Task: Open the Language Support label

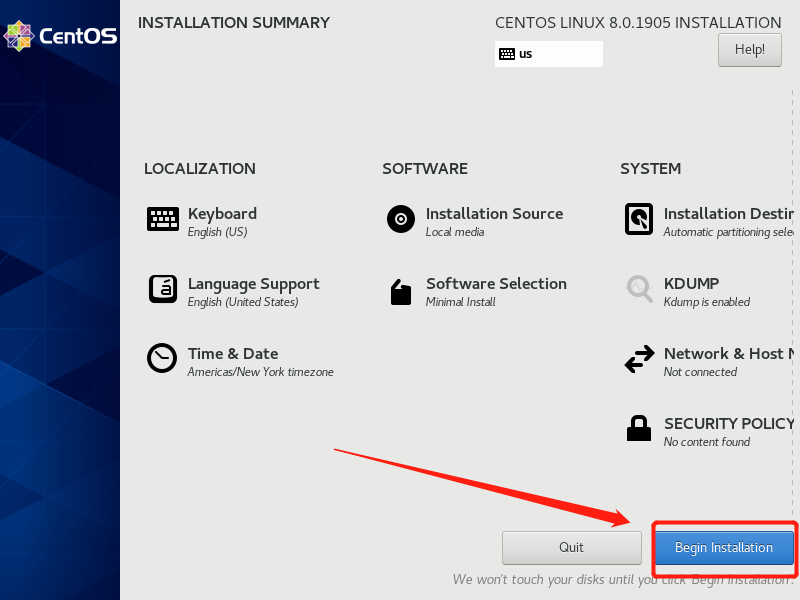Action: click(254, 284)
